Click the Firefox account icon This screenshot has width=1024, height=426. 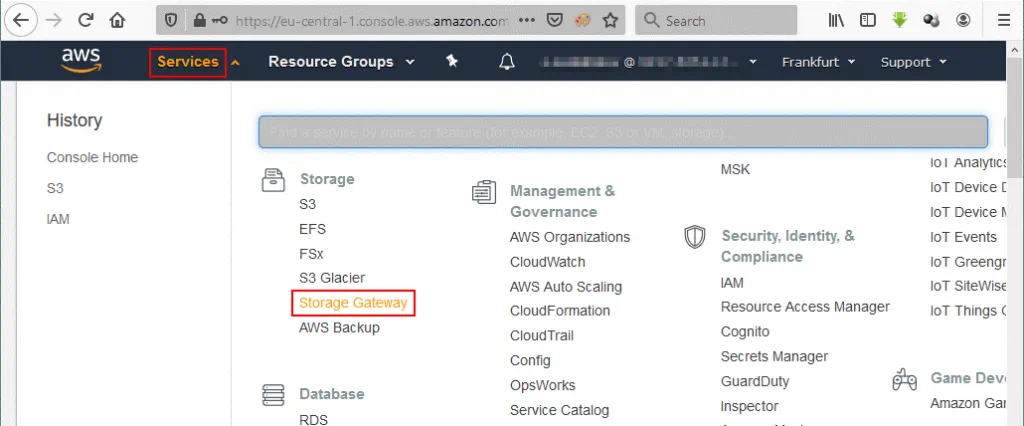point(963,20)
